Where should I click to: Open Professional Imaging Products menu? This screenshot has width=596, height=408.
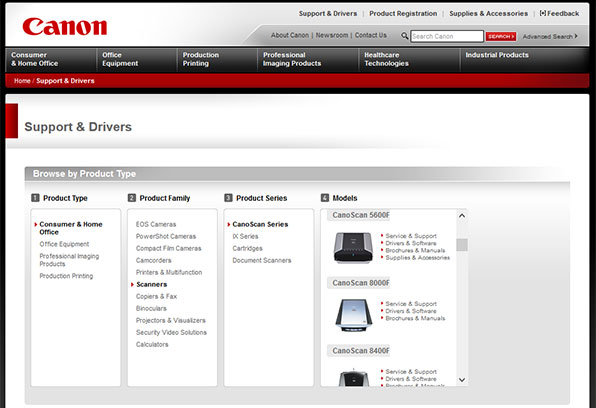(292, 59)
